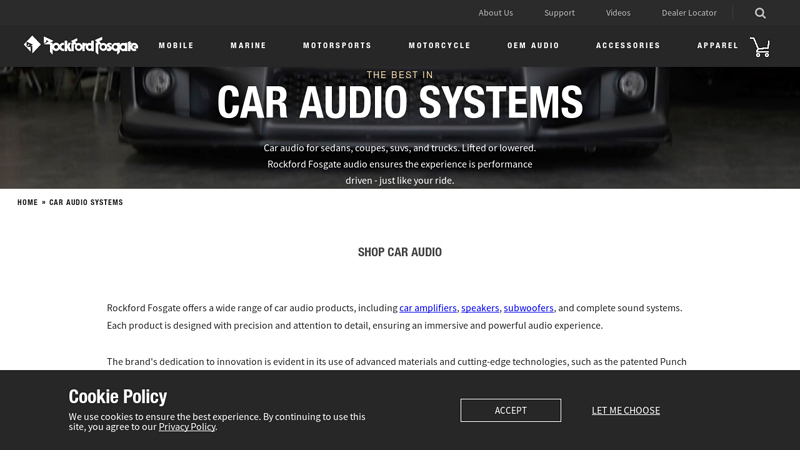This screenshot has width=800, height=450.
Task: Click the Shop Car Audio heading
Action: point(399,252)
